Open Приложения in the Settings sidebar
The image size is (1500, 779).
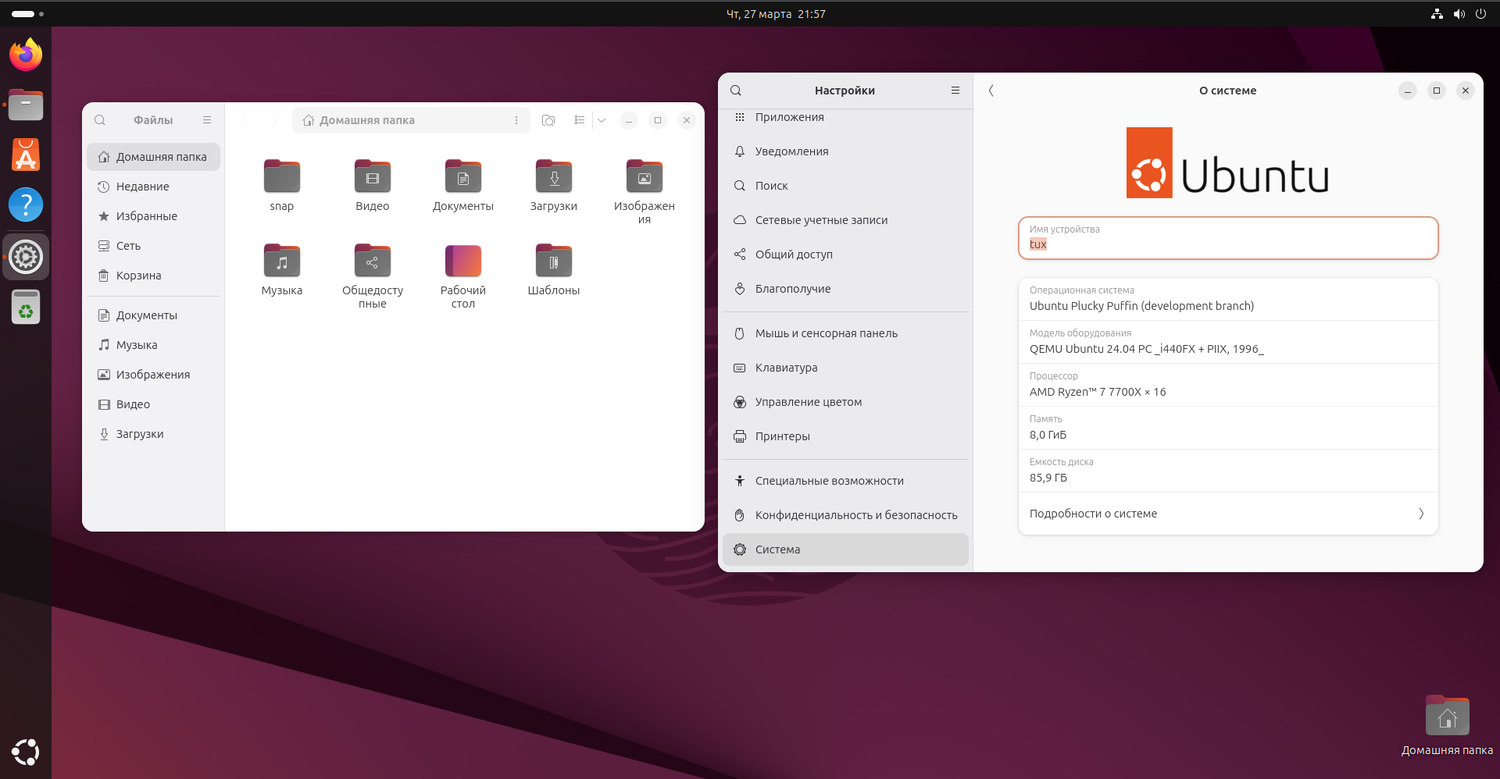point(845,117)
